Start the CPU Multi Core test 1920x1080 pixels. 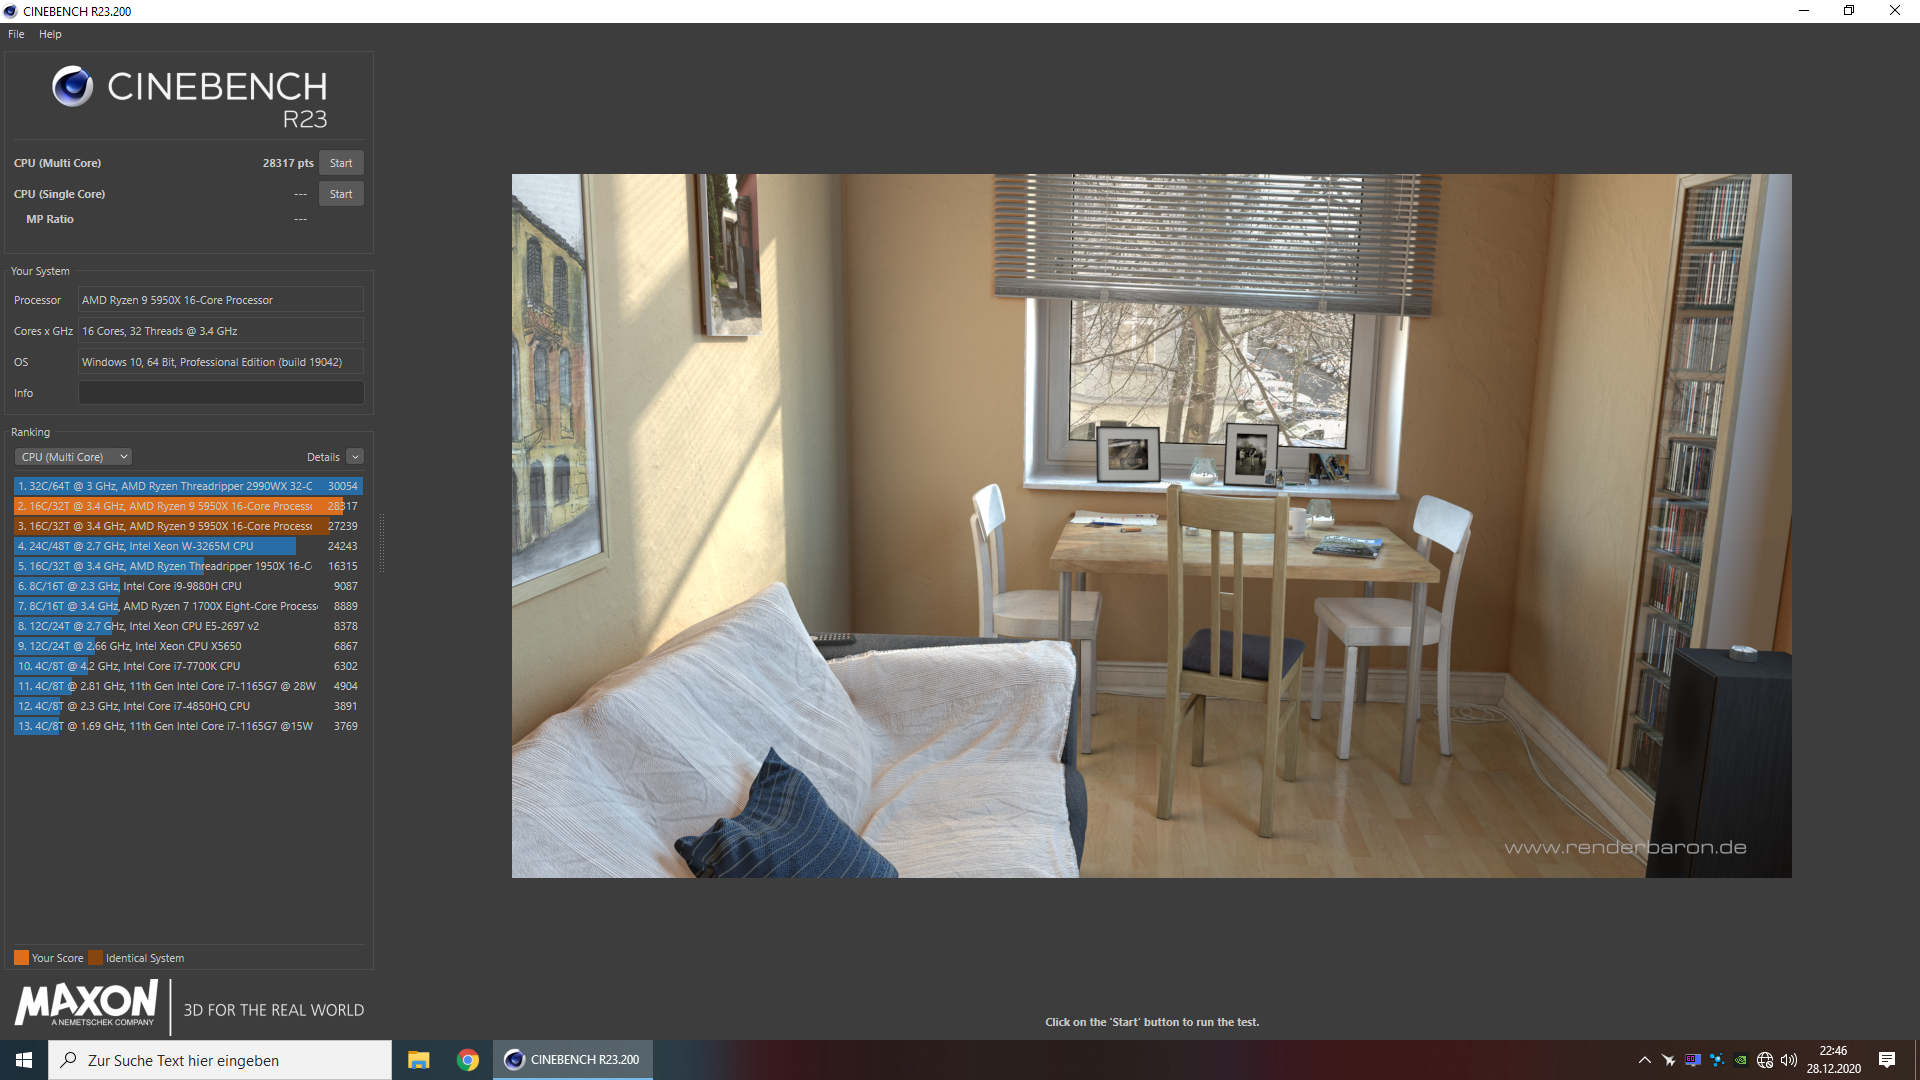(341, 163)
